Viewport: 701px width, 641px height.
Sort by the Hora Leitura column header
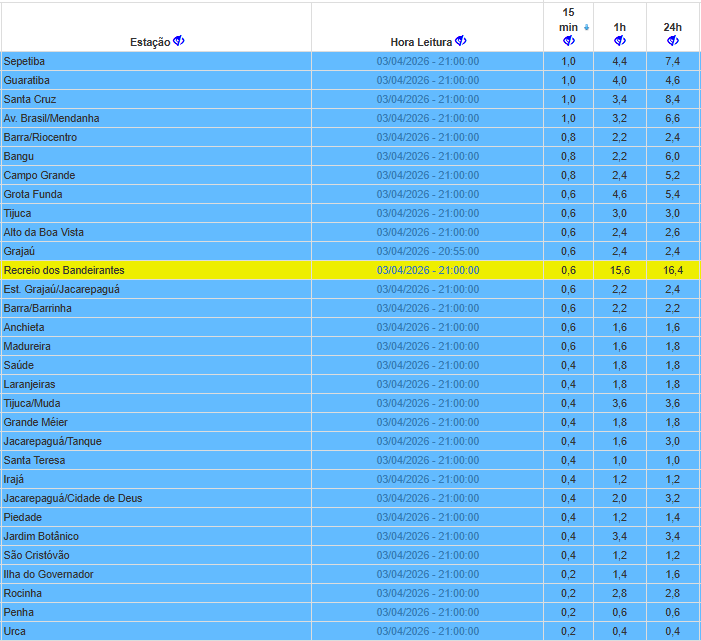[x=421, y=42]
